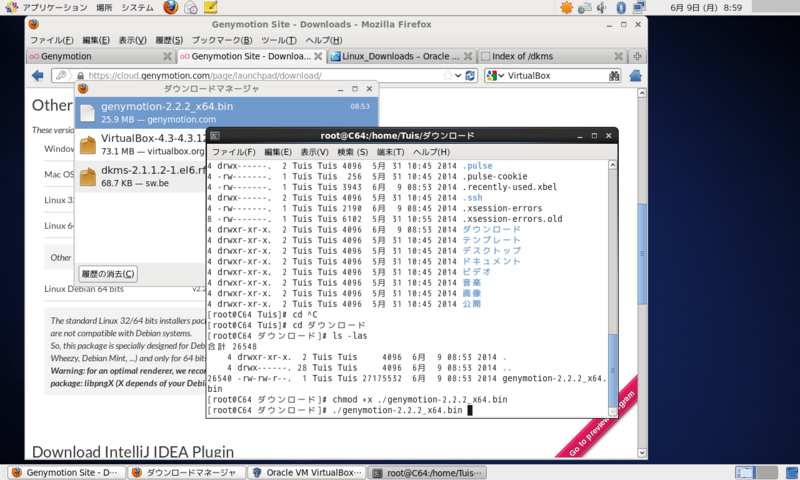Click the terminal window menu icon in titlebar

tap(215, 136)
